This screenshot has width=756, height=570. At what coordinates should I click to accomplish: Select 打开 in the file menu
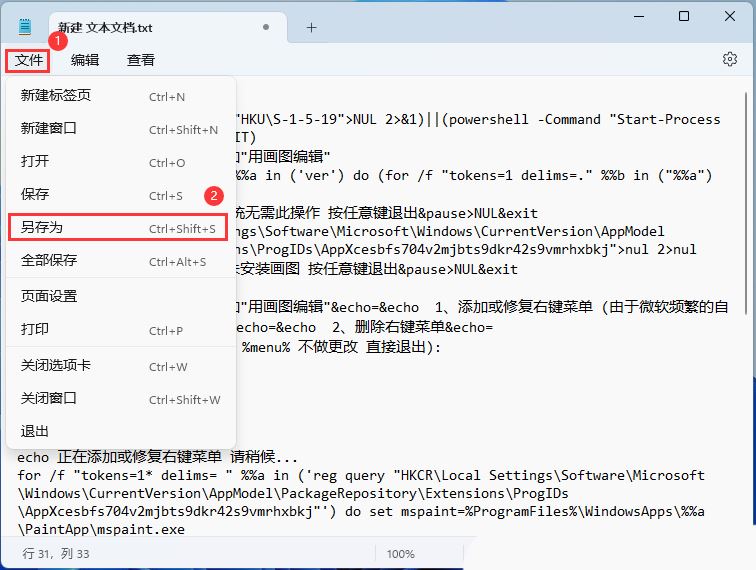coord(121,162)
